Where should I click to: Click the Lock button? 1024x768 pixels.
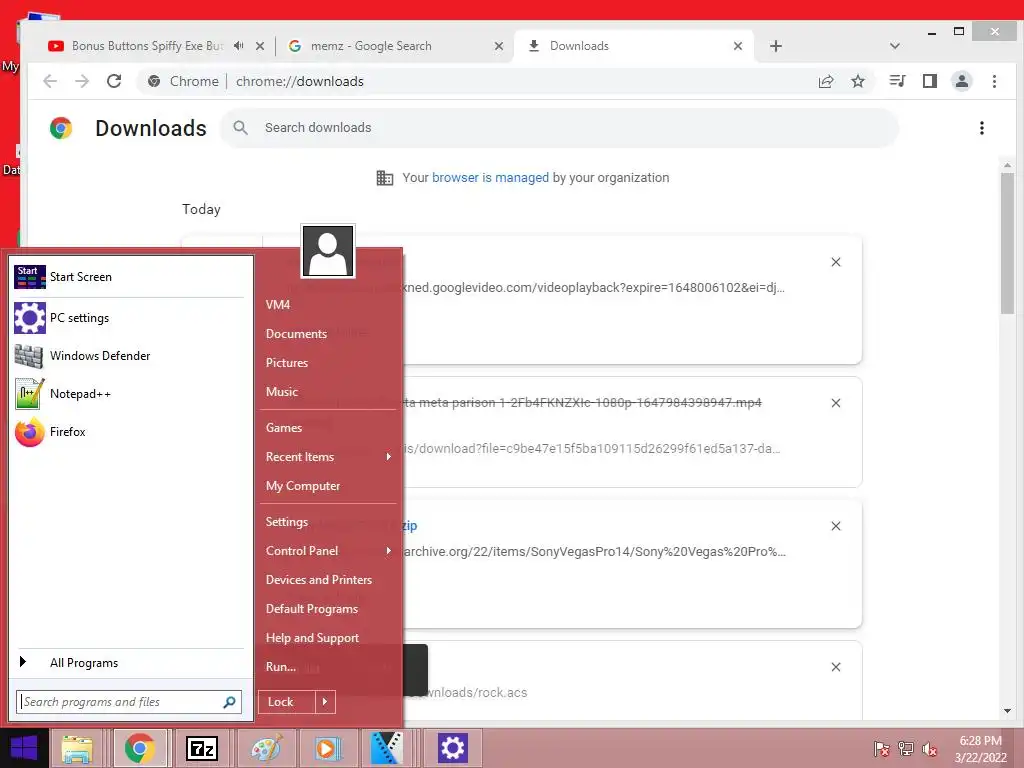tap(287, 702)
